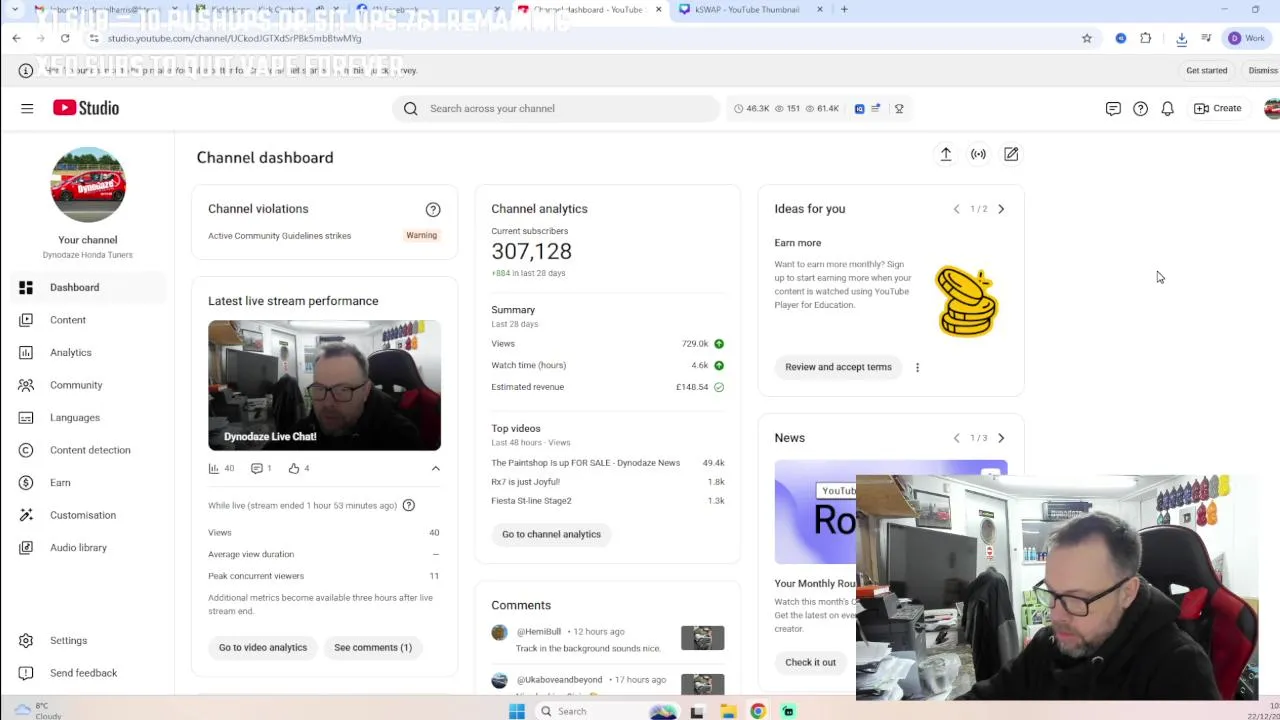Click the stream views bar chart icon

pyautogui.click(x=214, y=468)
